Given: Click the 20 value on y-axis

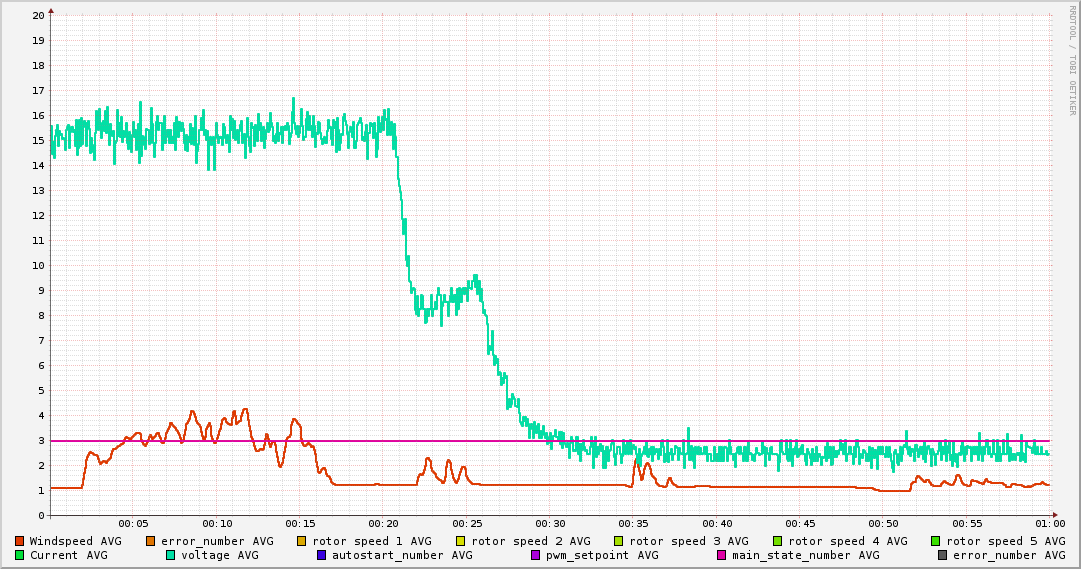Looking at the screenshot, I should click(x=38, y=15).
